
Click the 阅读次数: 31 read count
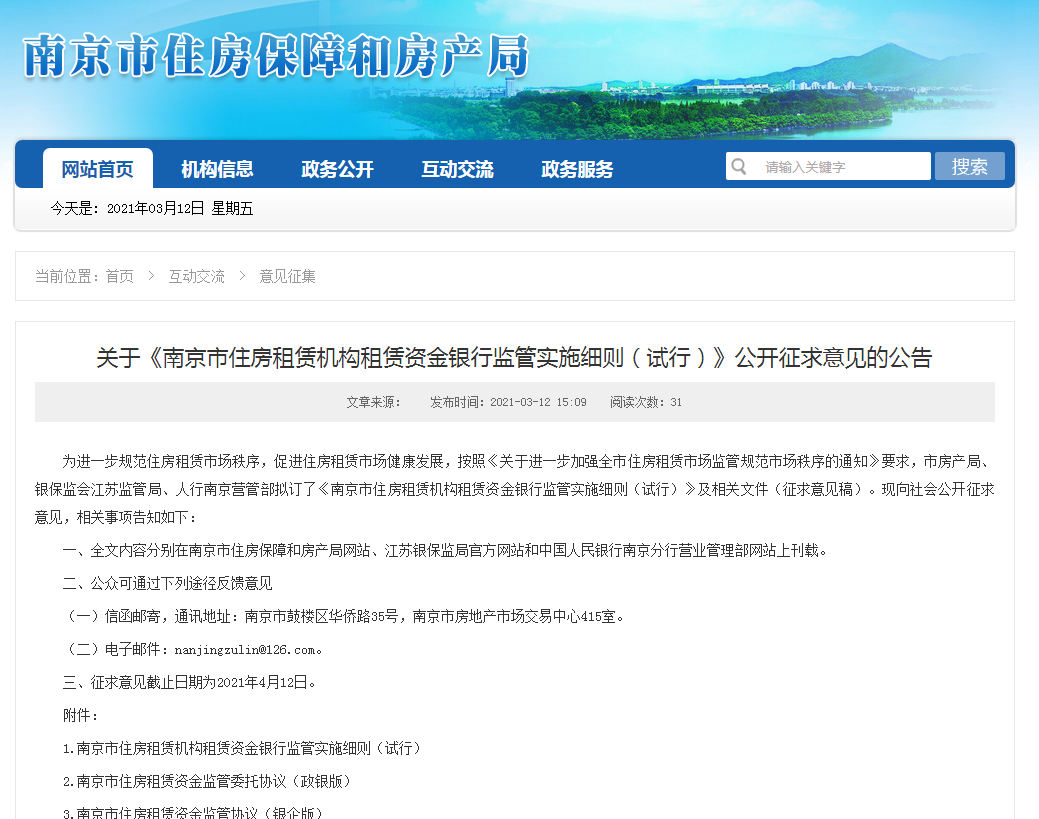646,402
